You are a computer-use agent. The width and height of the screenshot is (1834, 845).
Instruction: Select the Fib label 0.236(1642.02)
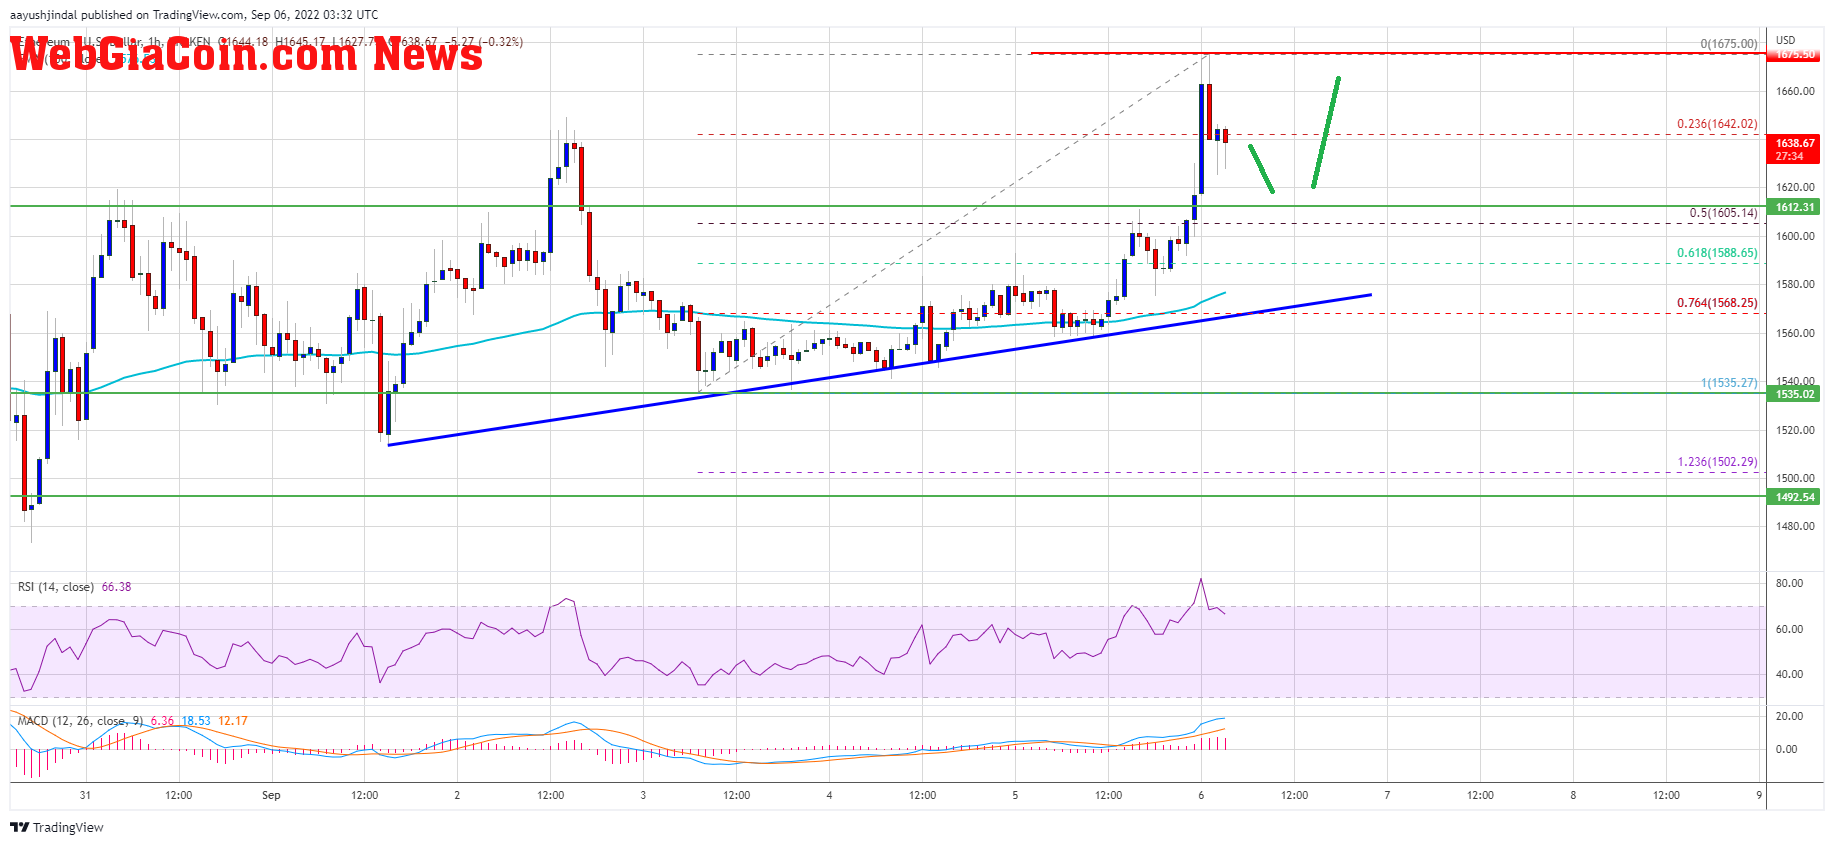tap(1717, 124)
